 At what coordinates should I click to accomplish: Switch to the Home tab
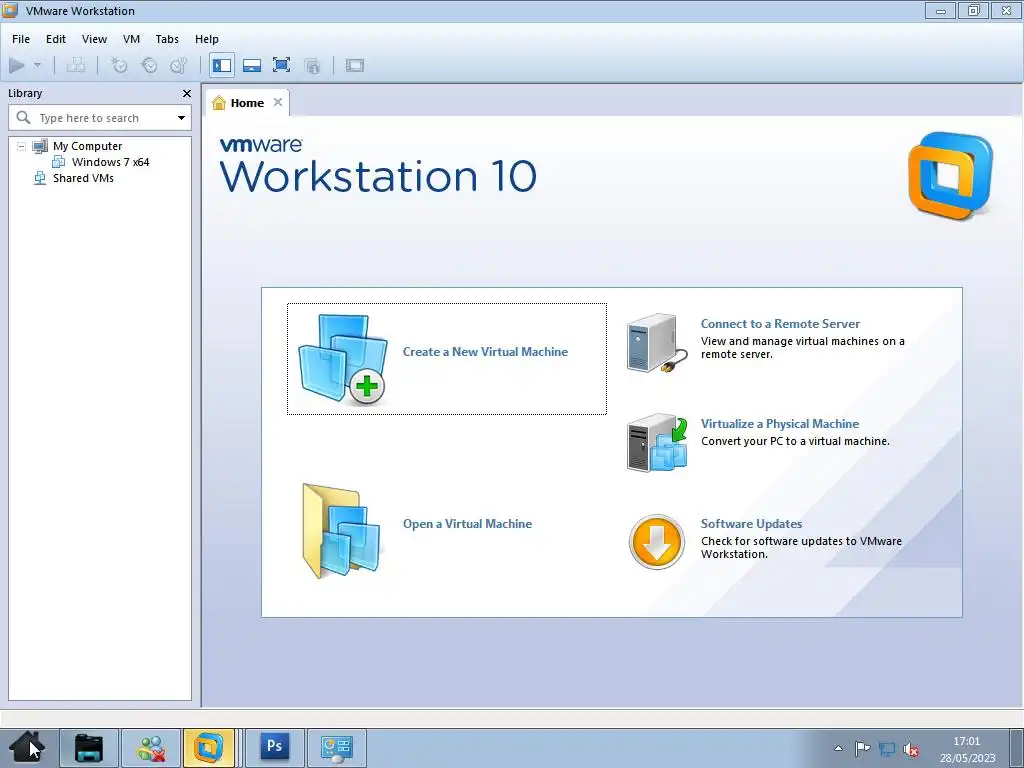(x=247, y=103)
